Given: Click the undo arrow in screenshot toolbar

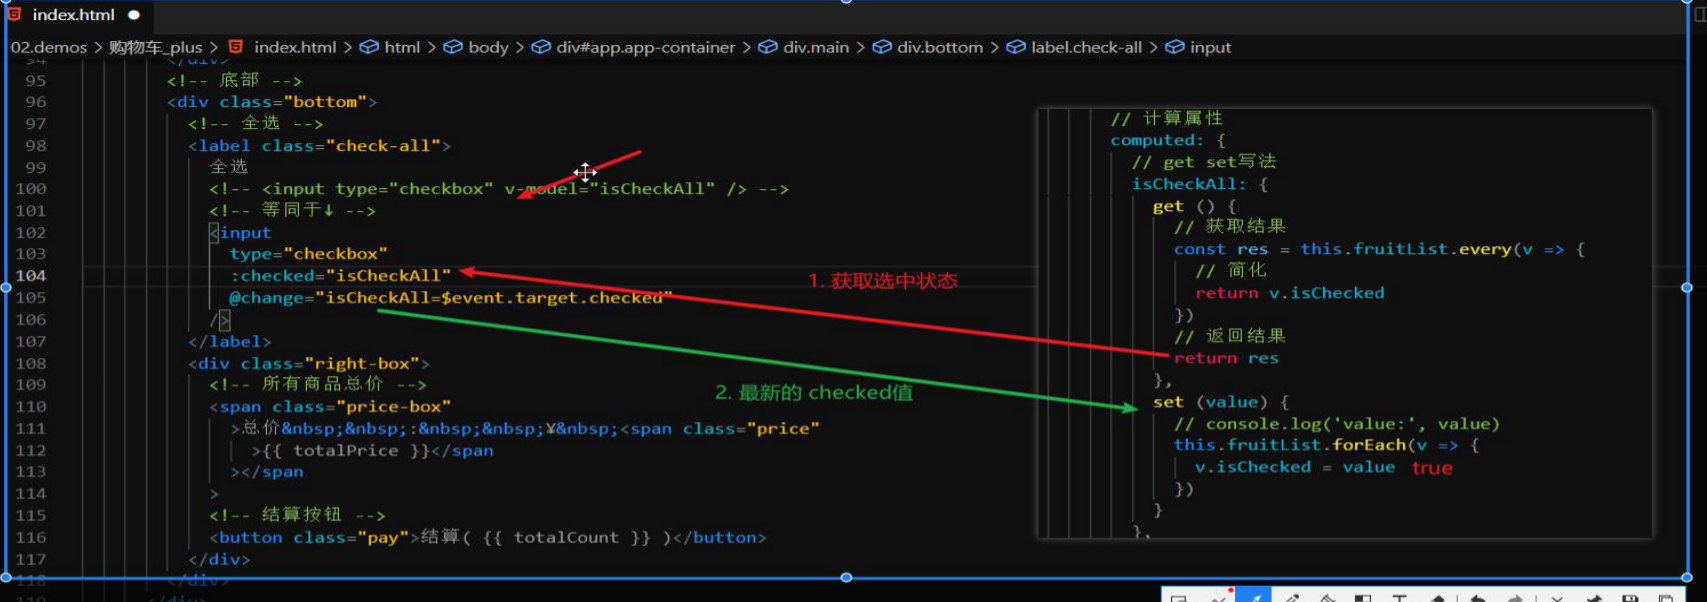Looking at the screenshot, I should [1478, 597].
